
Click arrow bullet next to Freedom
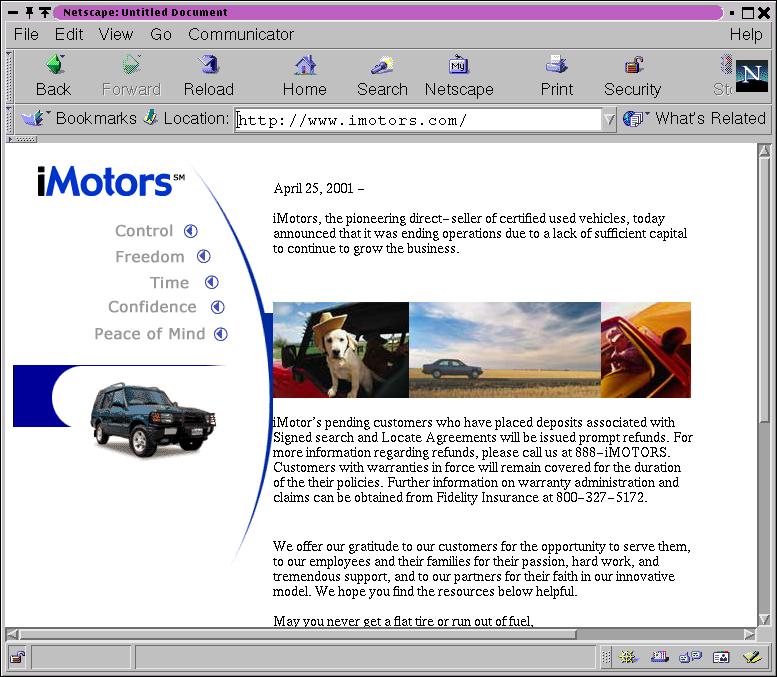[204, 256]
